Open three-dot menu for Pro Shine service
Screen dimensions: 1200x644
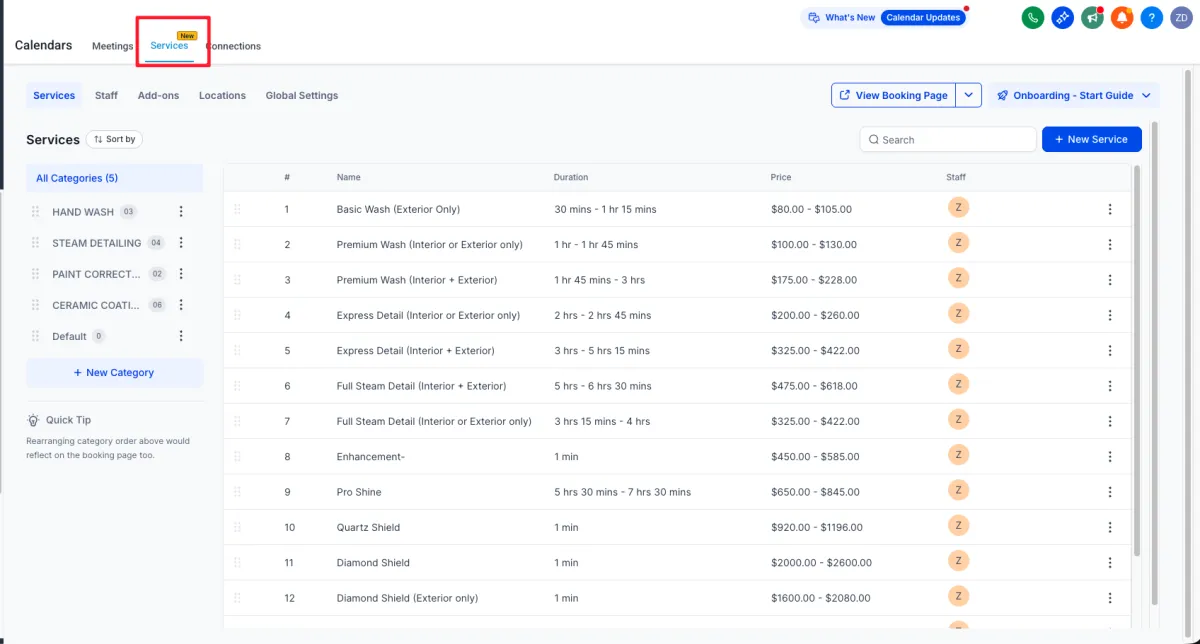click(x=1110, y=492)
